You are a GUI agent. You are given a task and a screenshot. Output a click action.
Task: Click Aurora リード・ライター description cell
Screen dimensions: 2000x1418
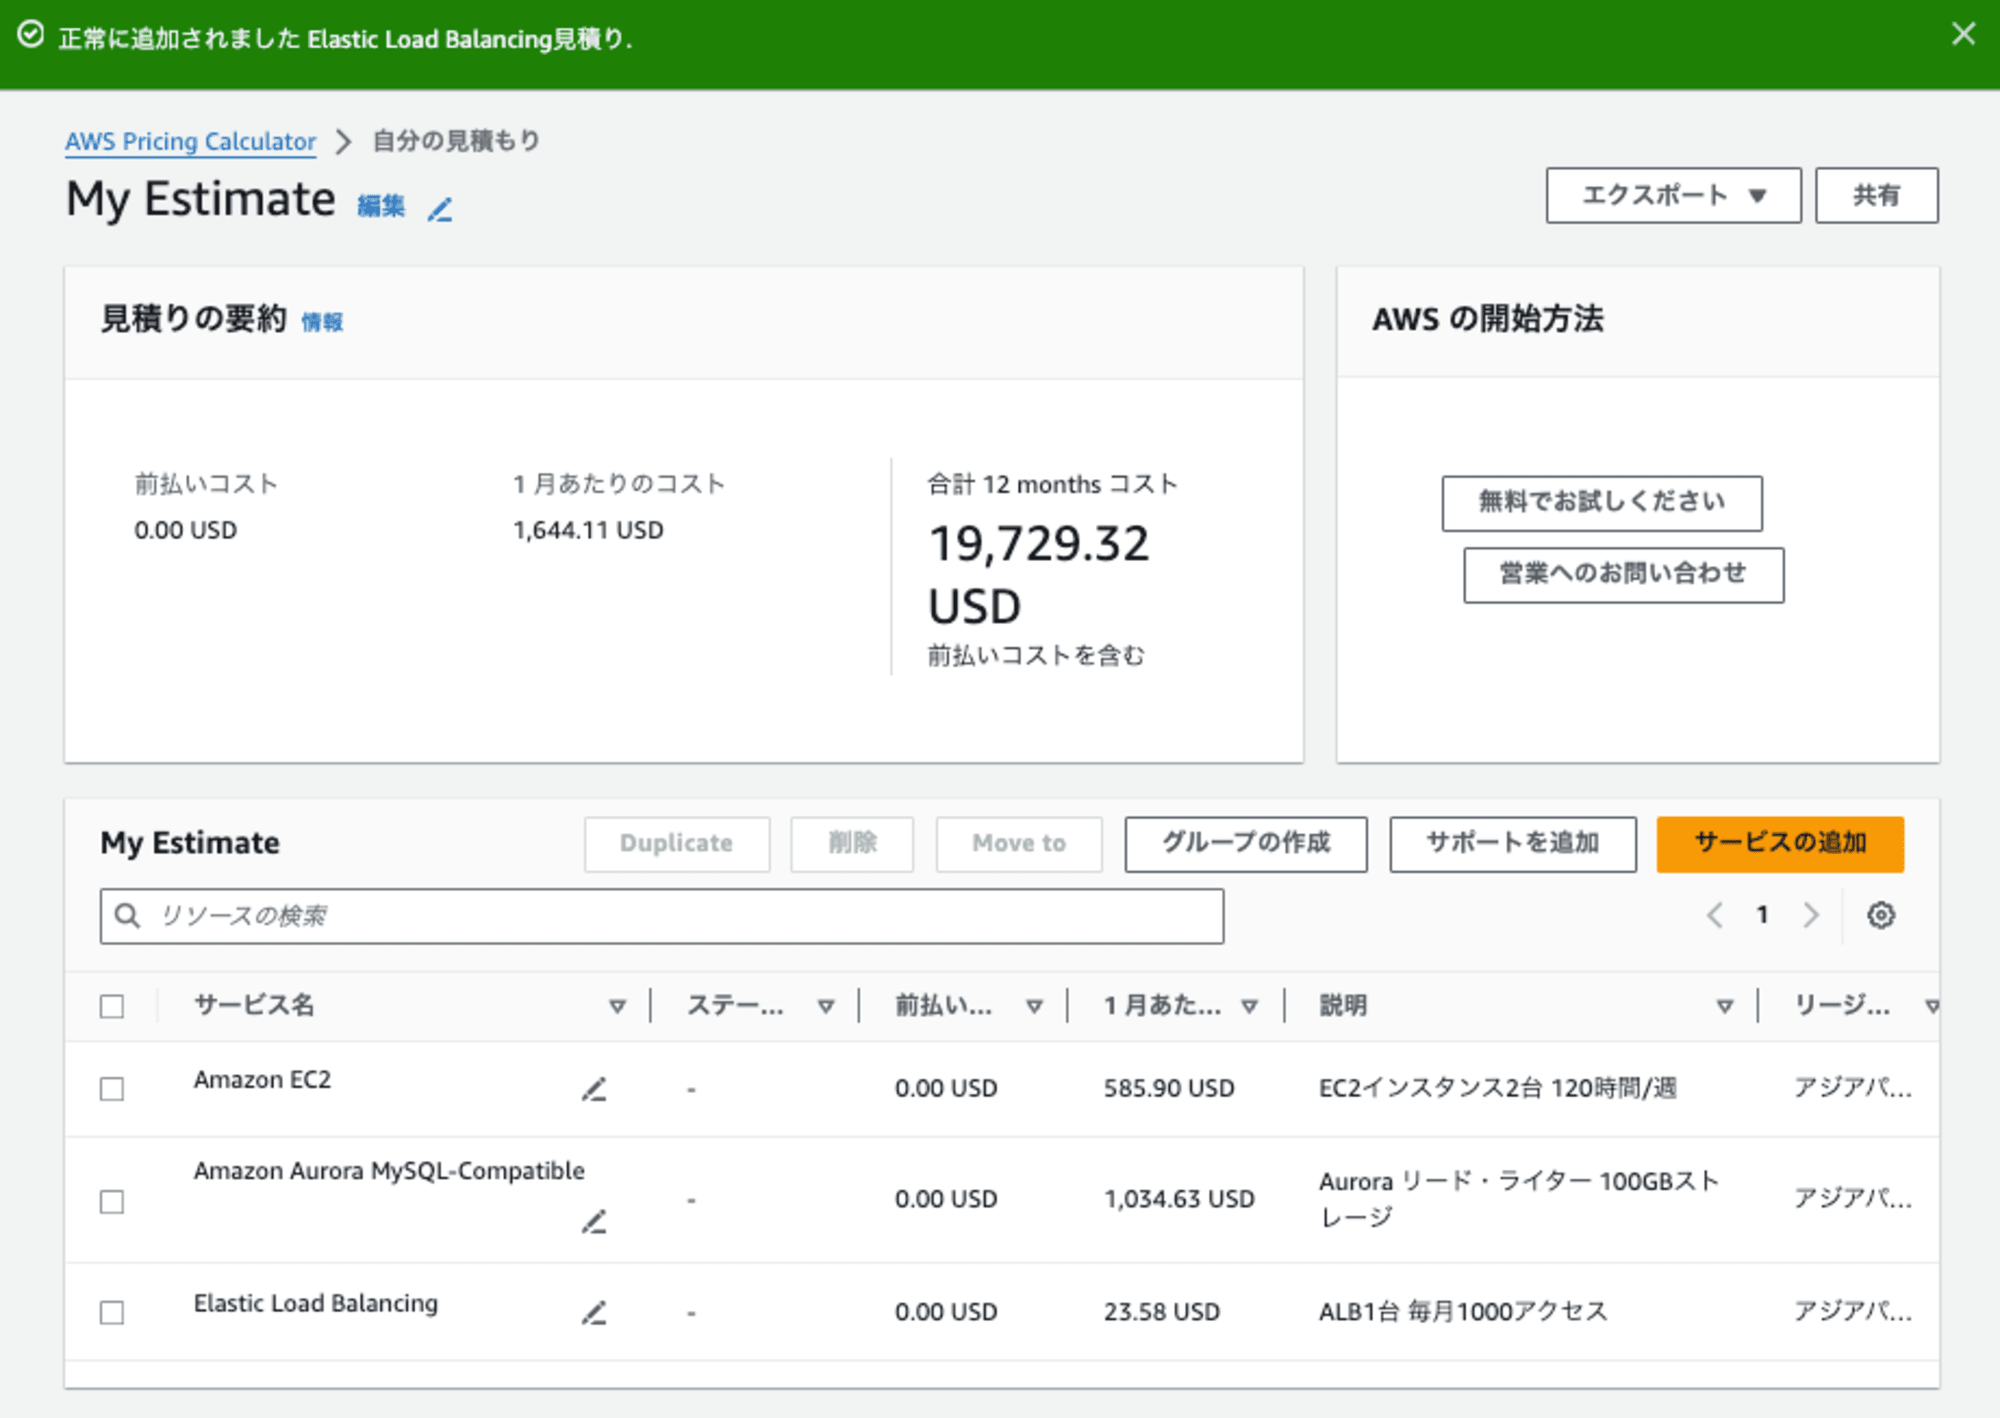coord(1519,1199)
